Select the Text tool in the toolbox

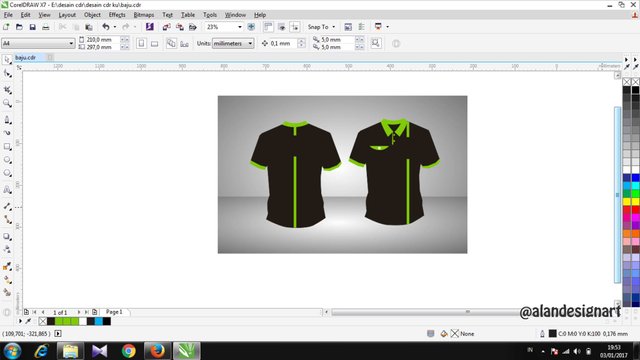click(7, 189)
